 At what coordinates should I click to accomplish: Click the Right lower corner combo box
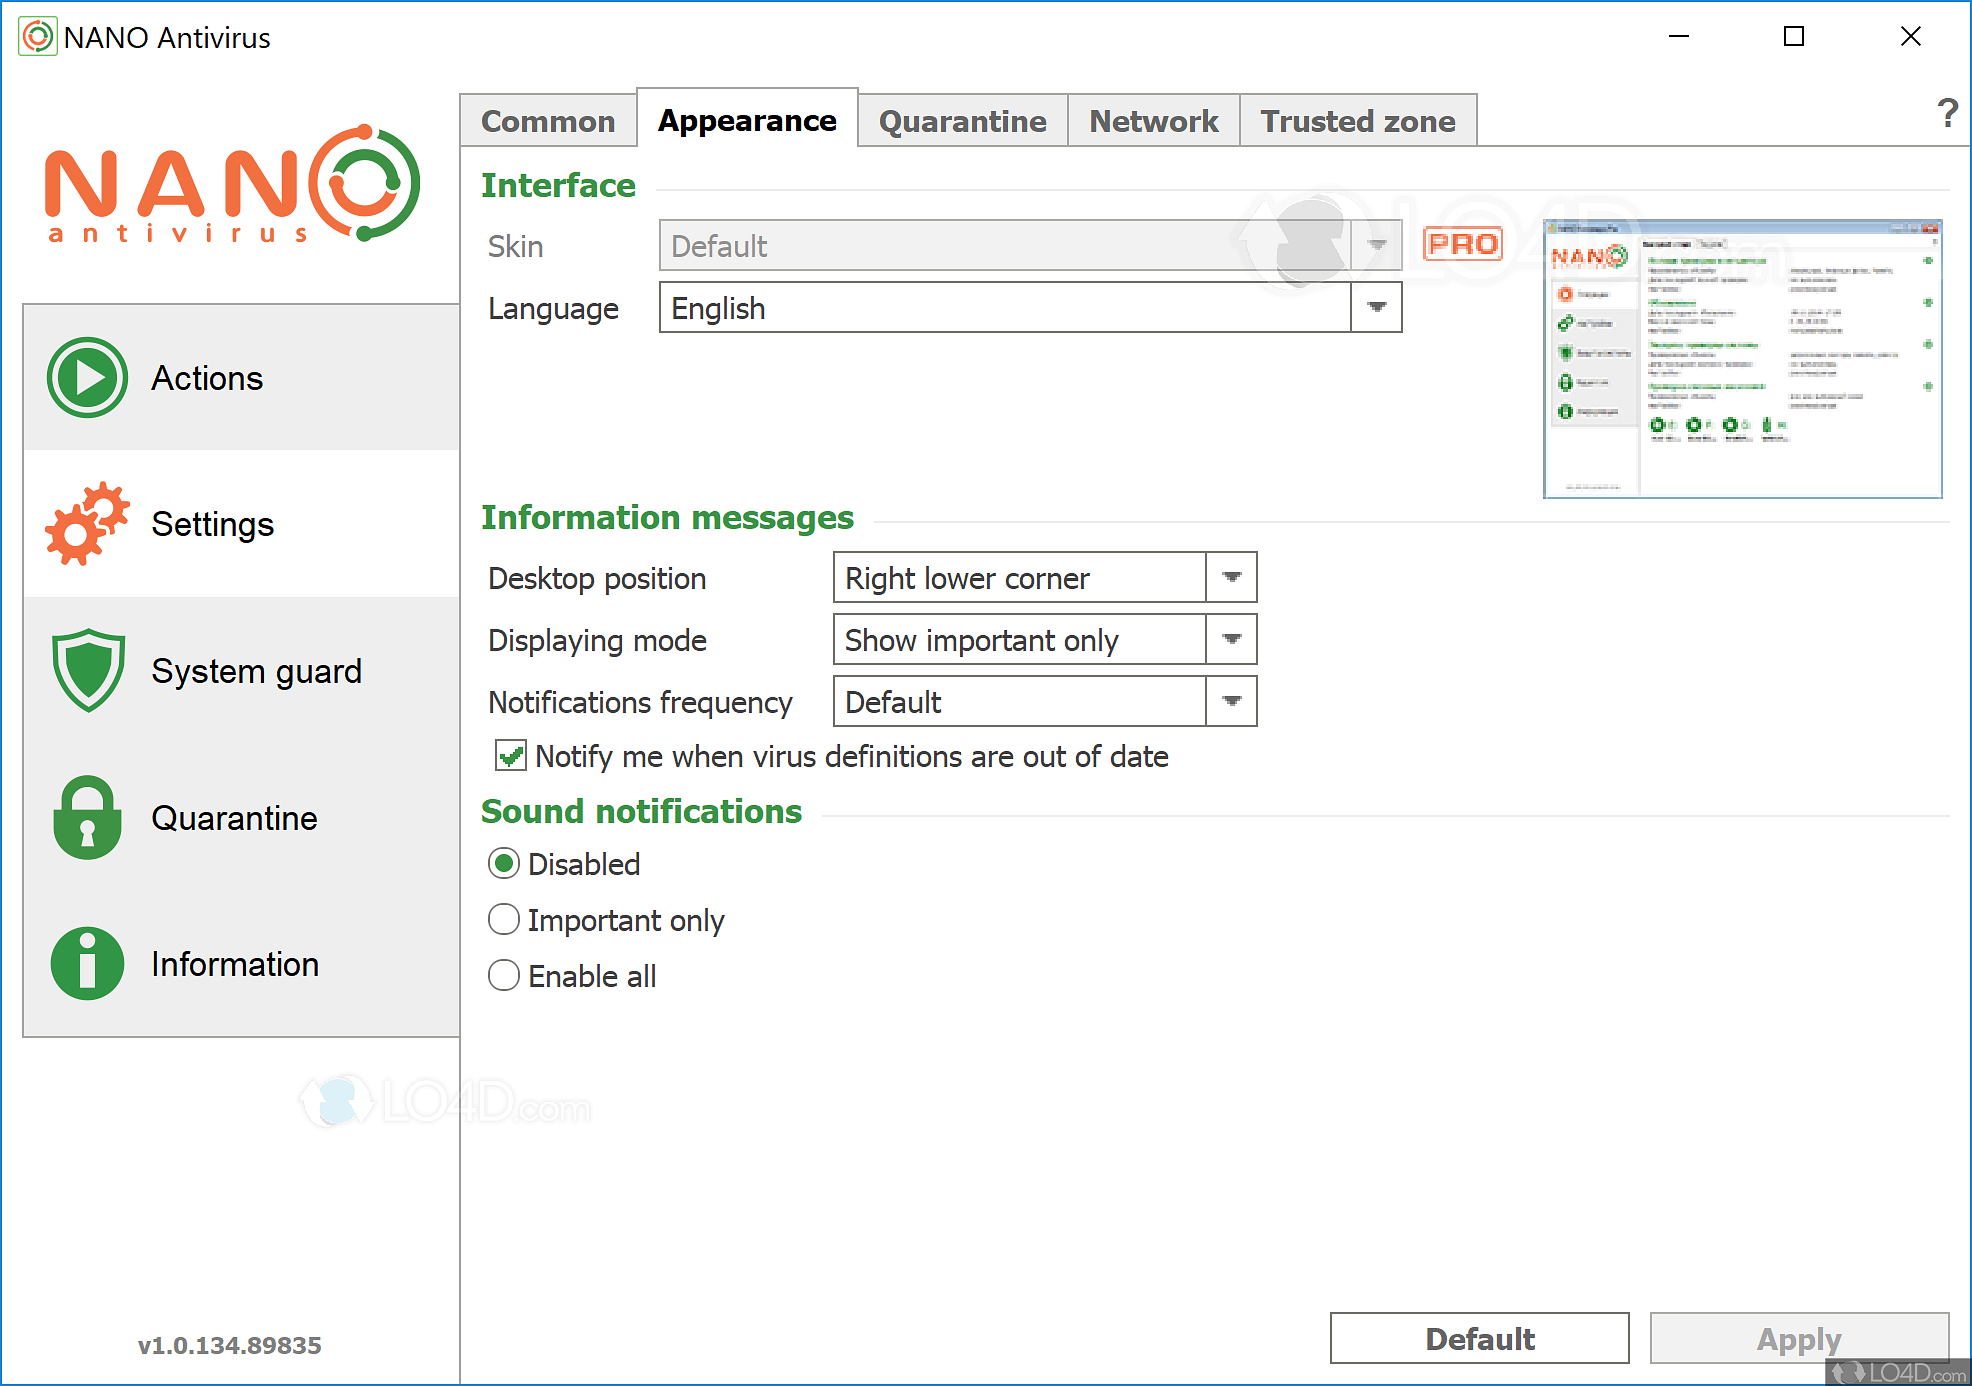point(1045,577)
